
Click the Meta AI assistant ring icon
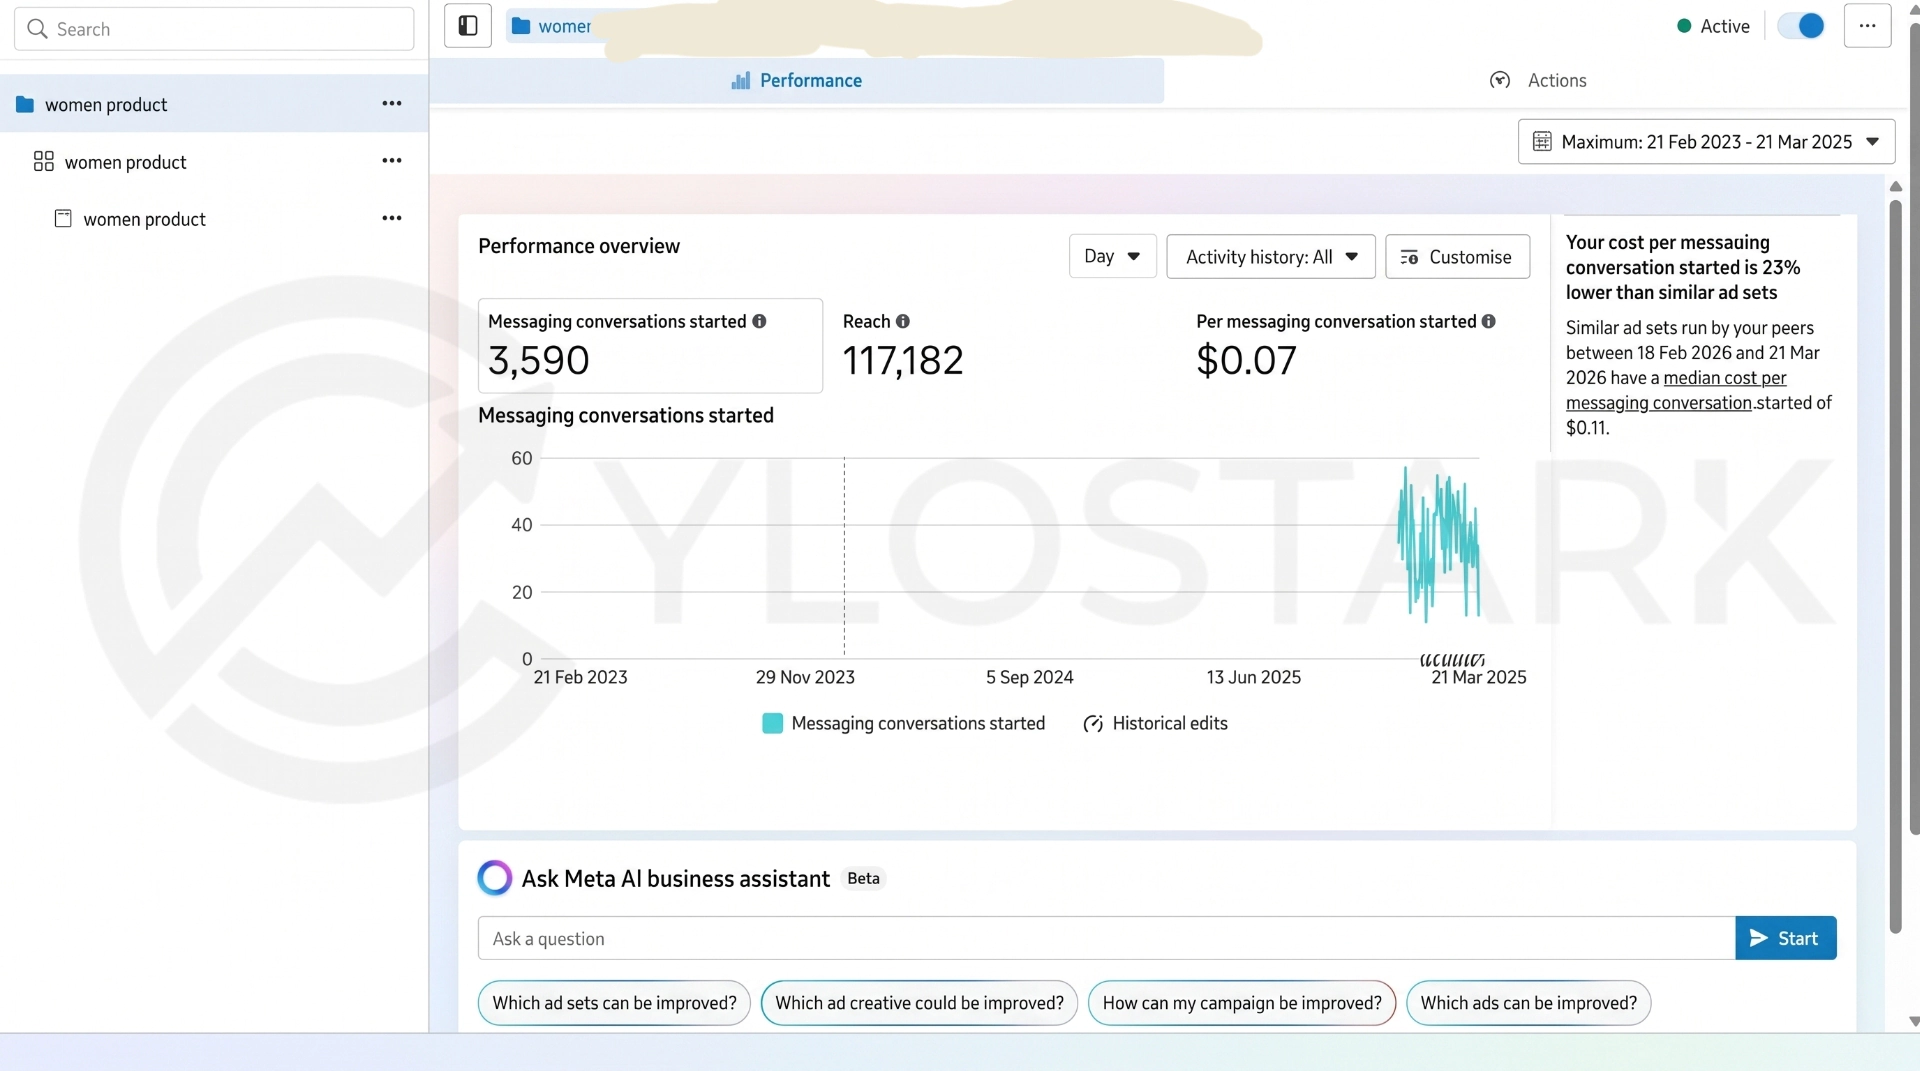pyautogui.click(x=494, y=878)
